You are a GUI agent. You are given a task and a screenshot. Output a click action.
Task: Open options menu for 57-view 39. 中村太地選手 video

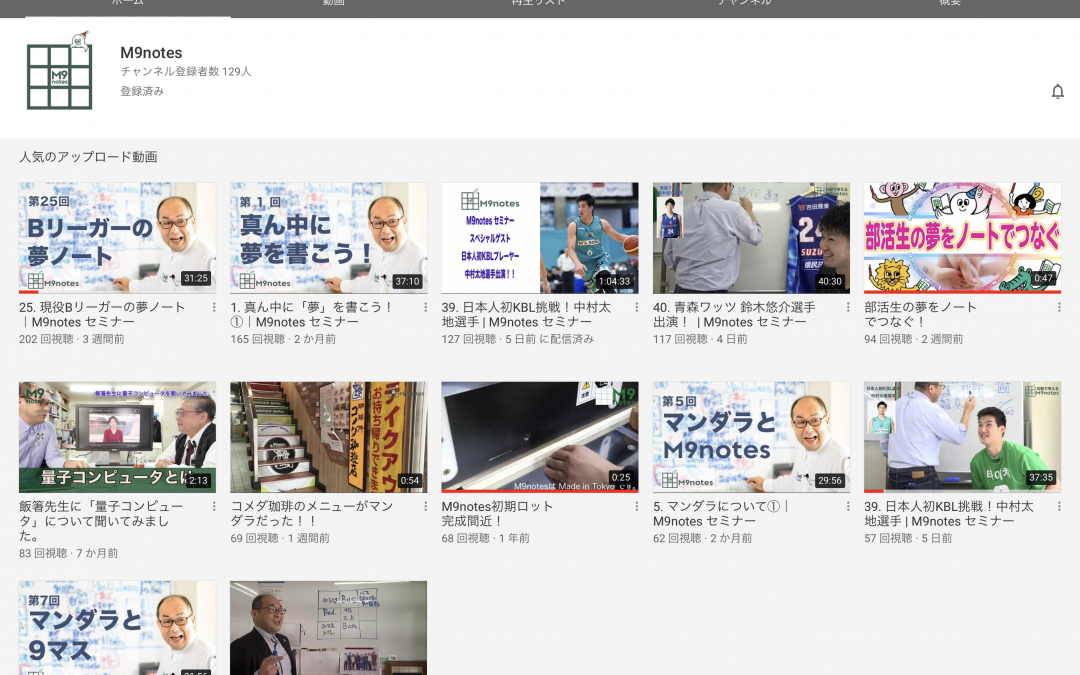point(1059,506)
